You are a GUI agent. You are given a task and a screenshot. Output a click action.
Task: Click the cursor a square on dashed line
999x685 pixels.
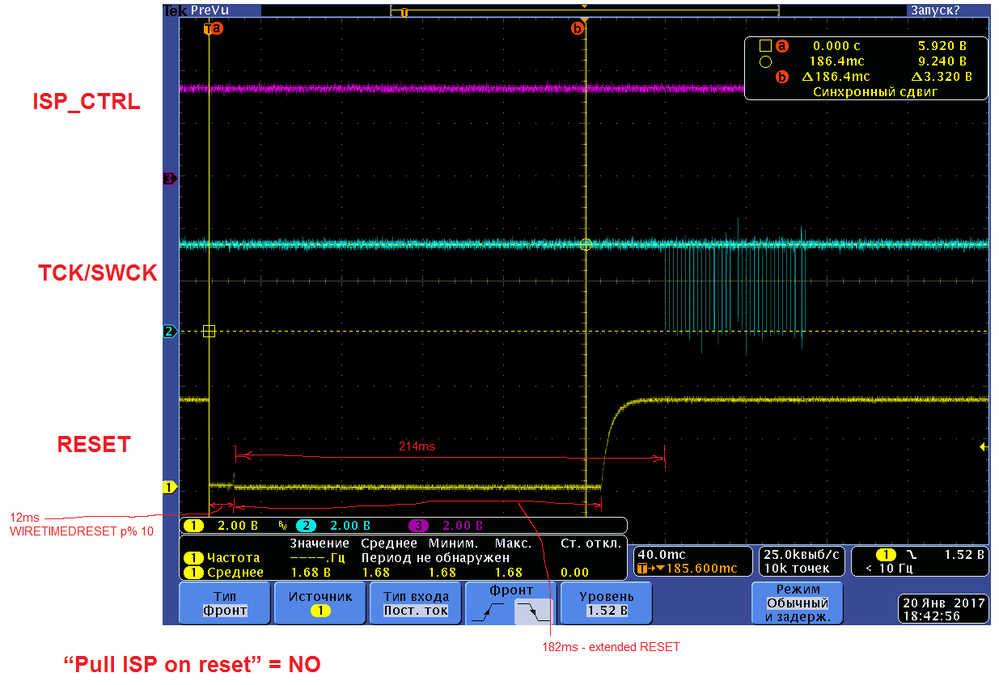[209, 331]
